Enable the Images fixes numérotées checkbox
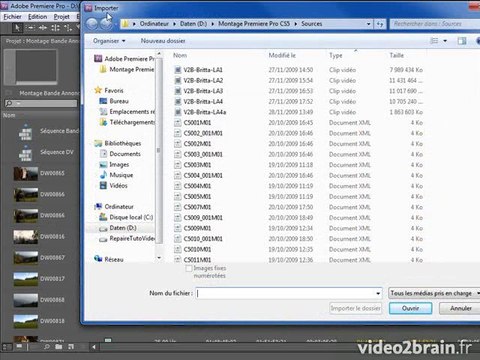Viewport: 480px width, 360px height. 189,268
